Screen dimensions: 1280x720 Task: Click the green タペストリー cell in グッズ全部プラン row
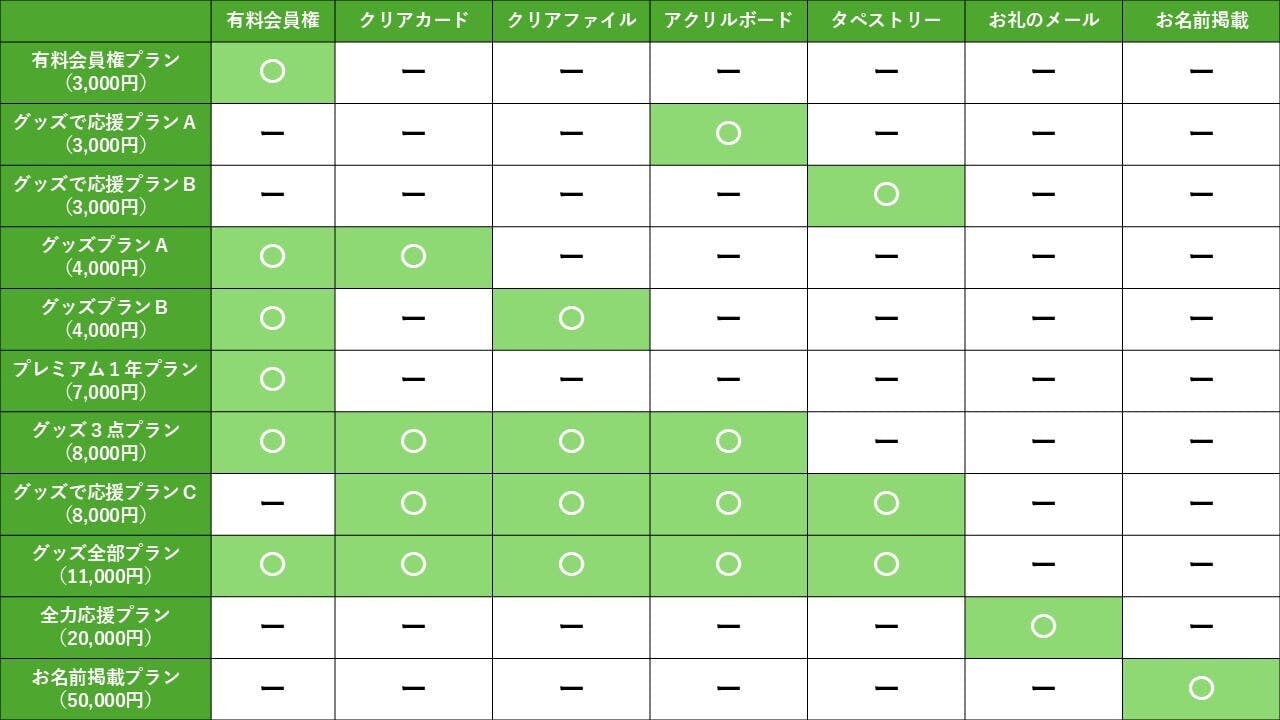coord(886,565)
